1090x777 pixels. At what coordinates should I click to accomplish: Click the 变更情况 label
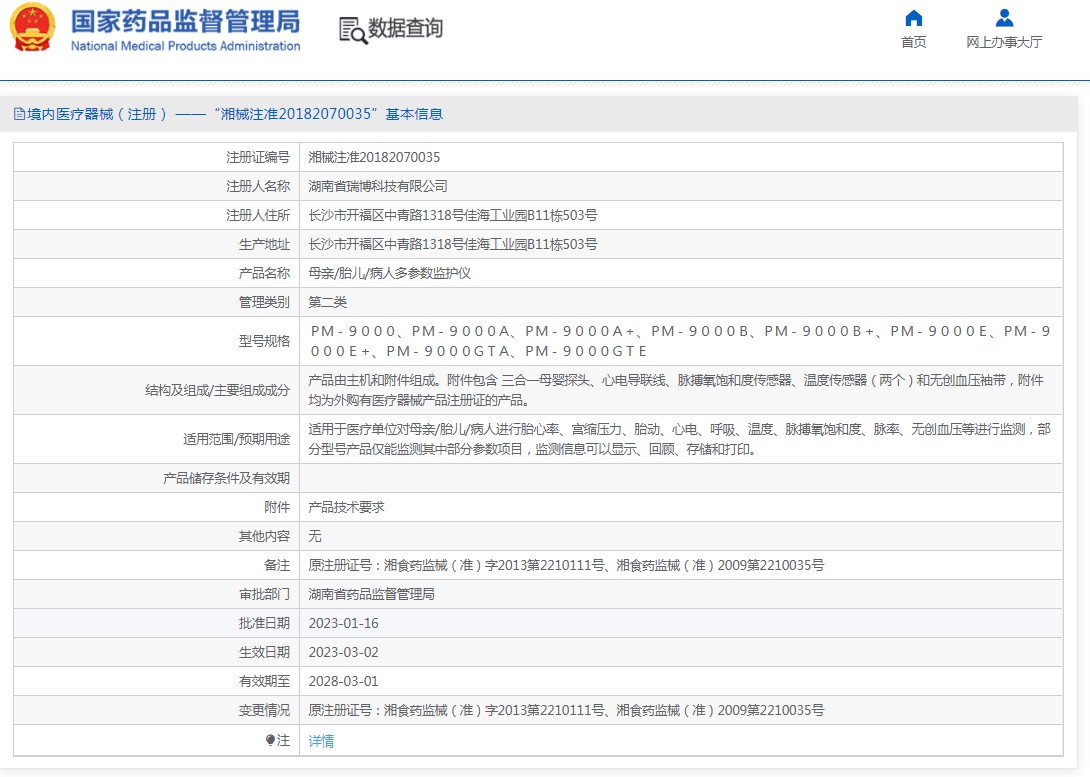264,710
